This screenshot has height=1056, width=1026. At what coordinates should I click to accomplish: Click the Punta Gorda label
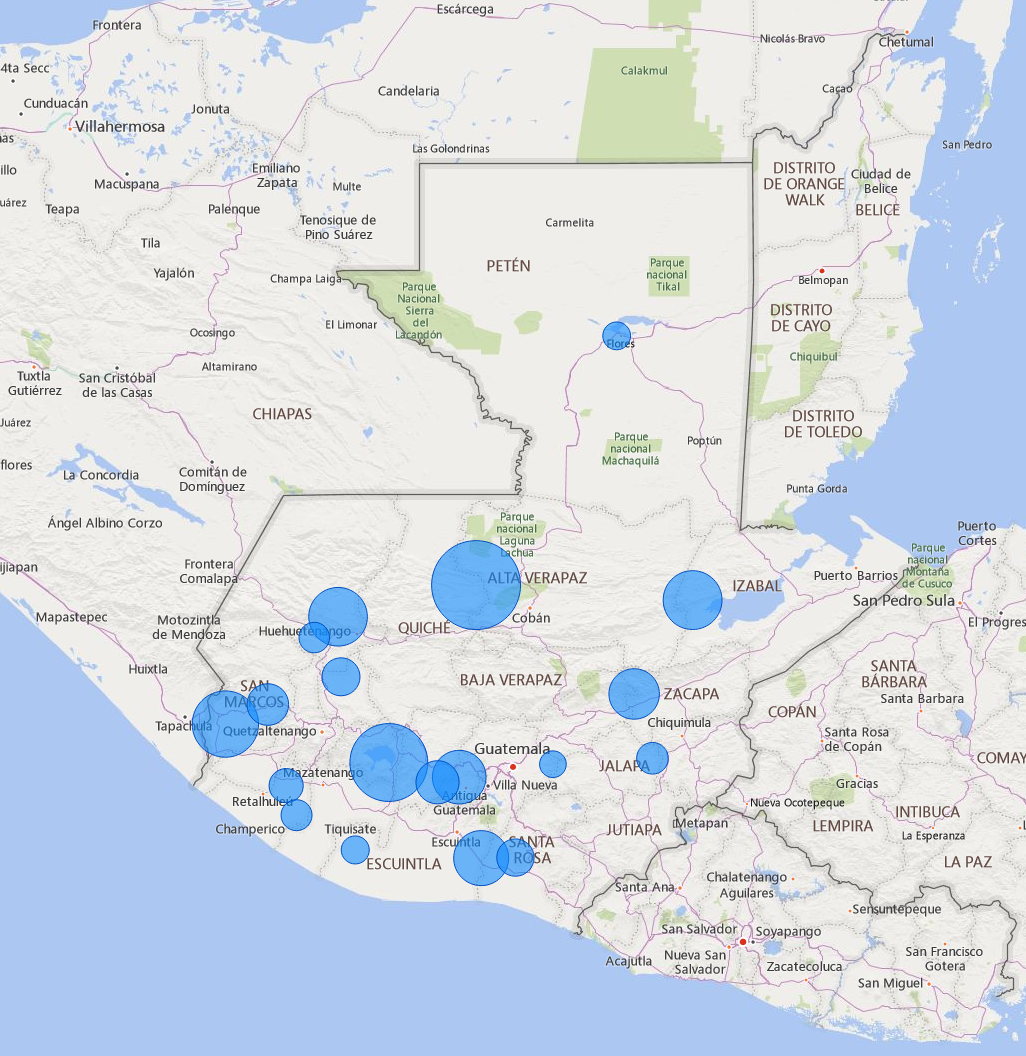coord(816,489)
